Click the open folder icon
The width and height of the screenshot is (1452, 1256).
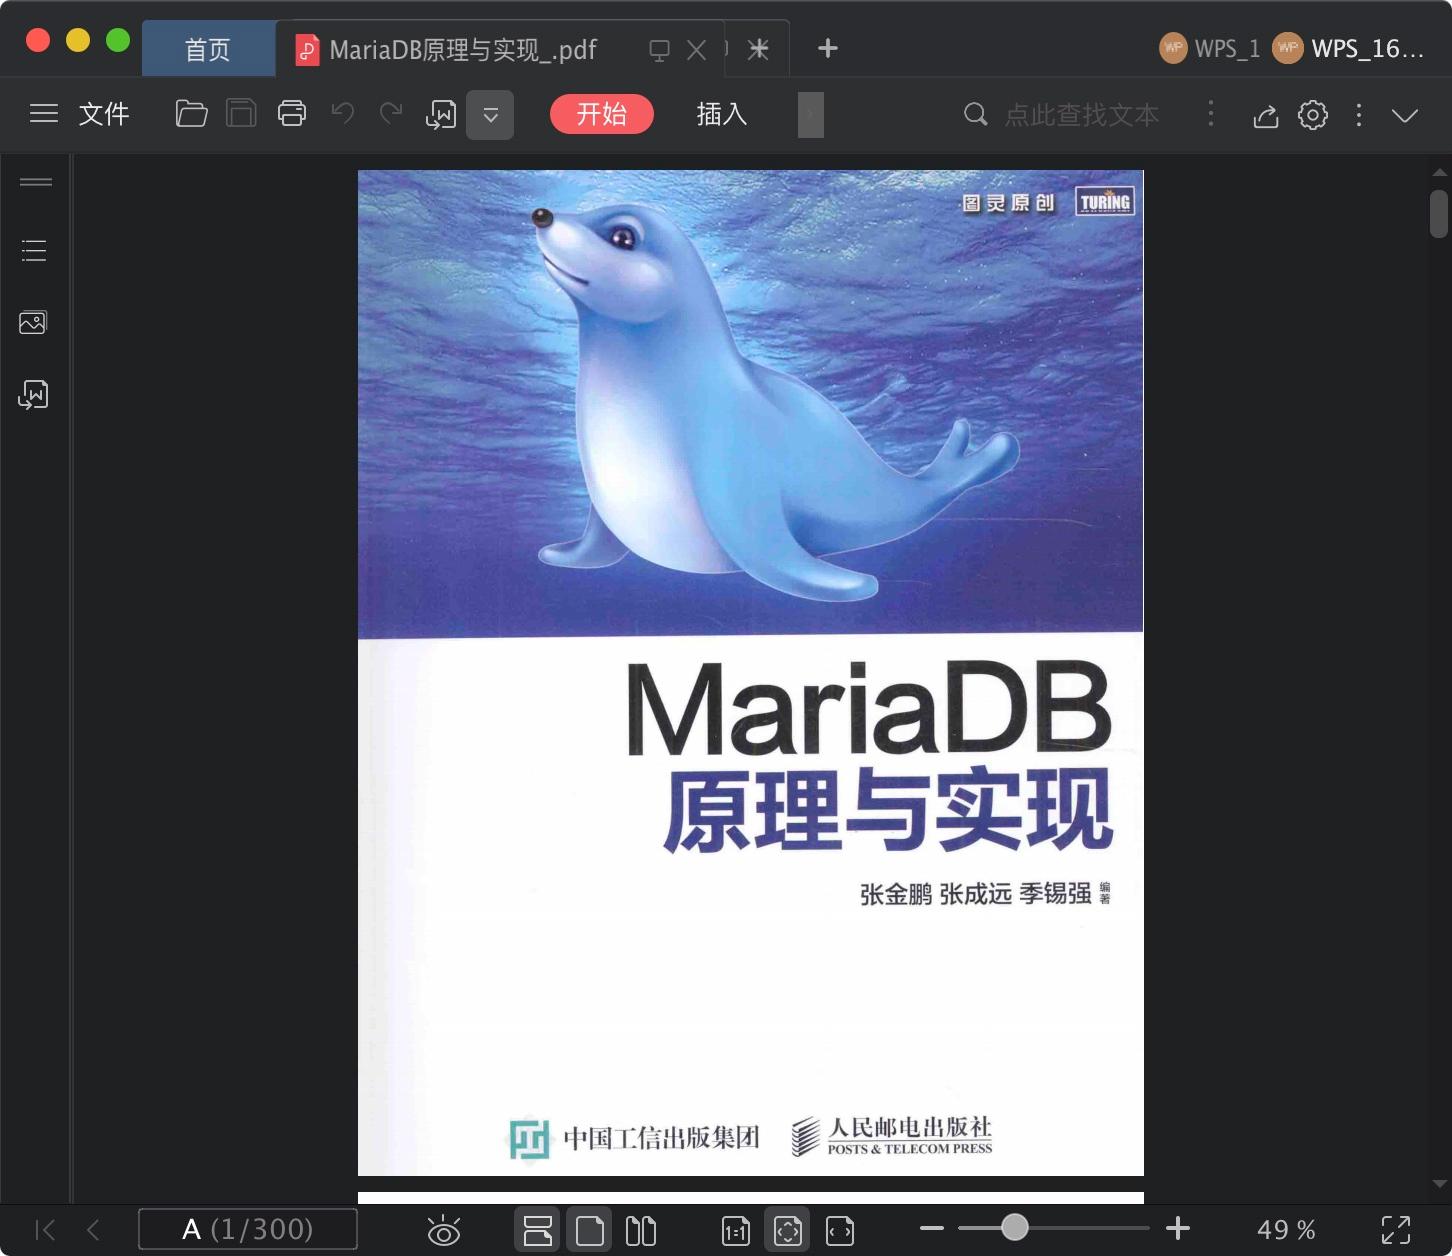click(191, 114)
